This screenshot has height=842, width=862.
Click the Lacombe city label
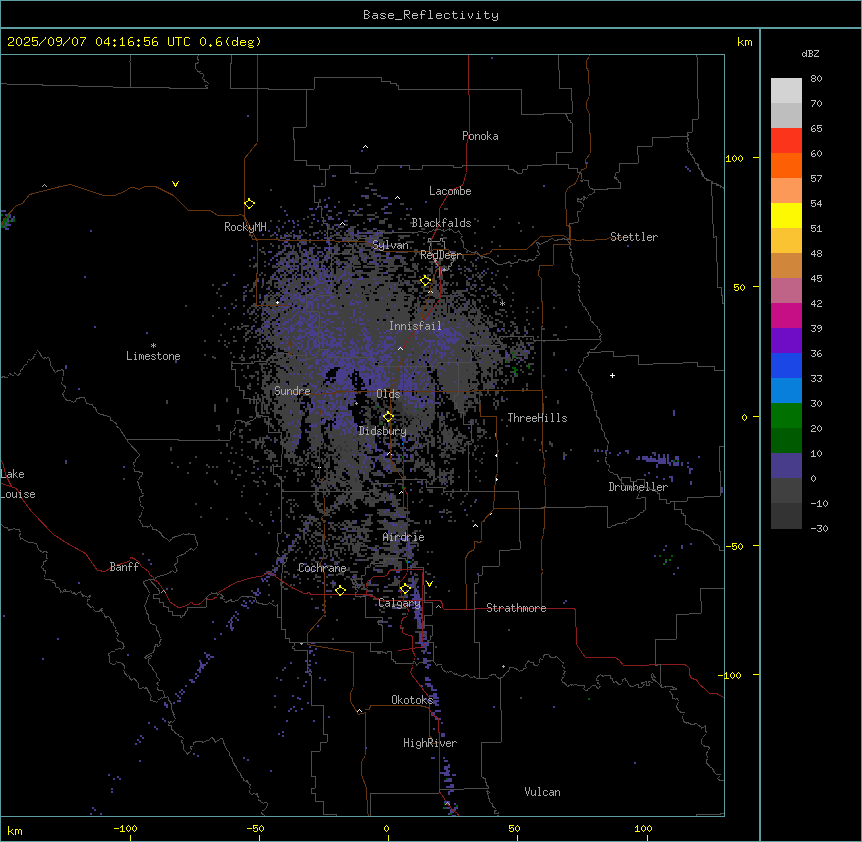[450, 191]
